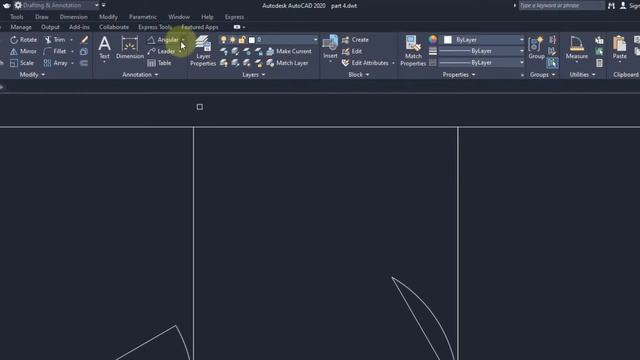The height and width of the screenshot is (360, 640).
Task: Expand the Properties panel
Action: (x=459, y=75)
